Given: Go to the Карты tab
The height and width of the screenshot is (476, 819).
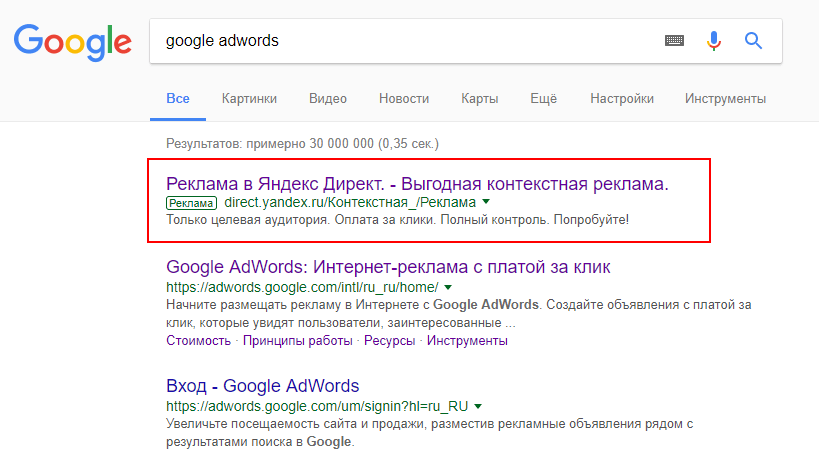Looking at the screenshot, I should tap(479, 99).
